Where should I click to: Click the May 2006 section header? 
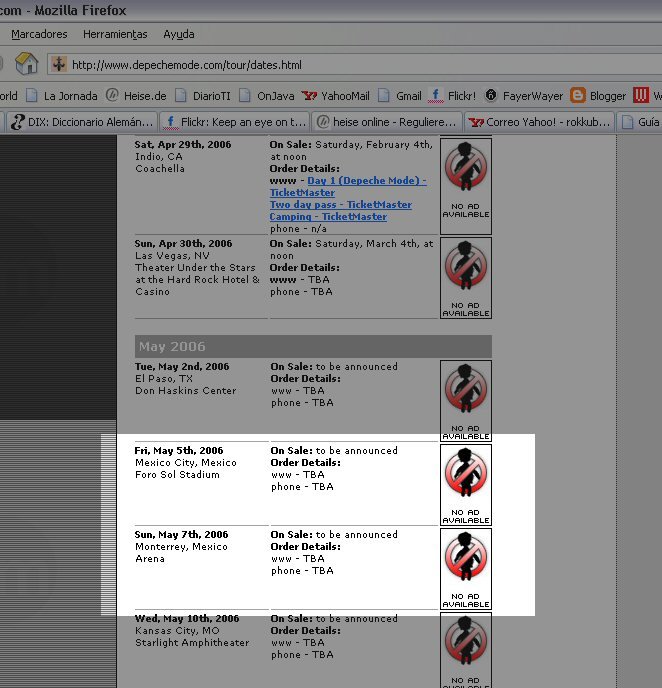[313, 347]
